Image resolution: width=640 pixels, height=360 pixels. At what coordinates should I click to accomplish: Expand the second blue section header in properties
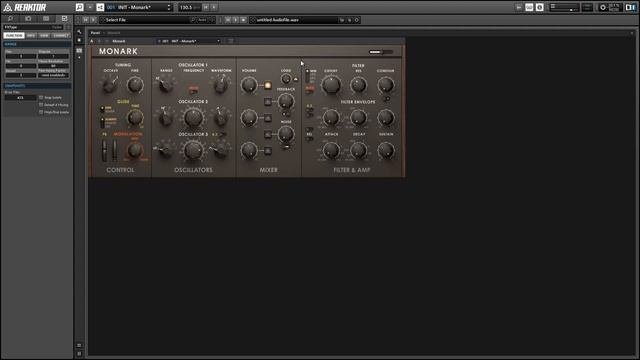click(x=37, y=86)
